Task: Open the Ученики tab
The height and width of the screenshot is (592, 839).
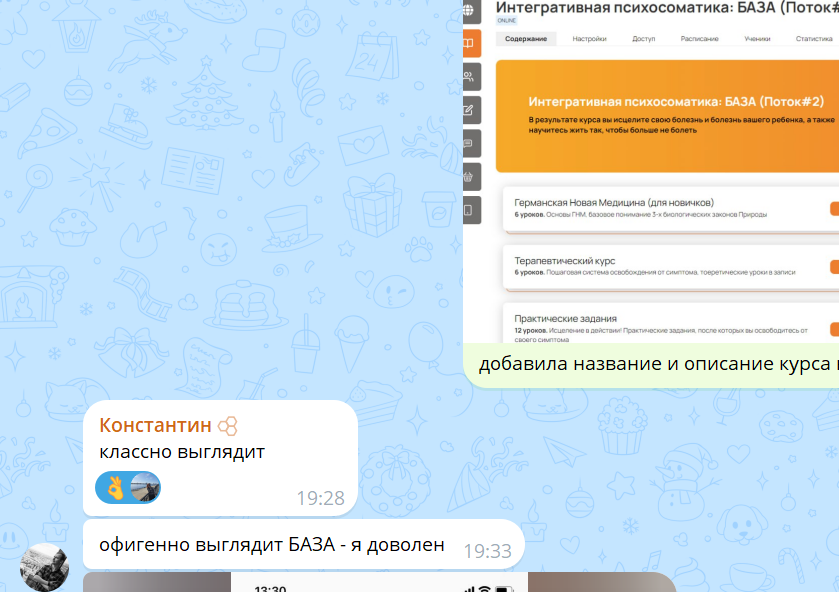Action: [757, 39]
